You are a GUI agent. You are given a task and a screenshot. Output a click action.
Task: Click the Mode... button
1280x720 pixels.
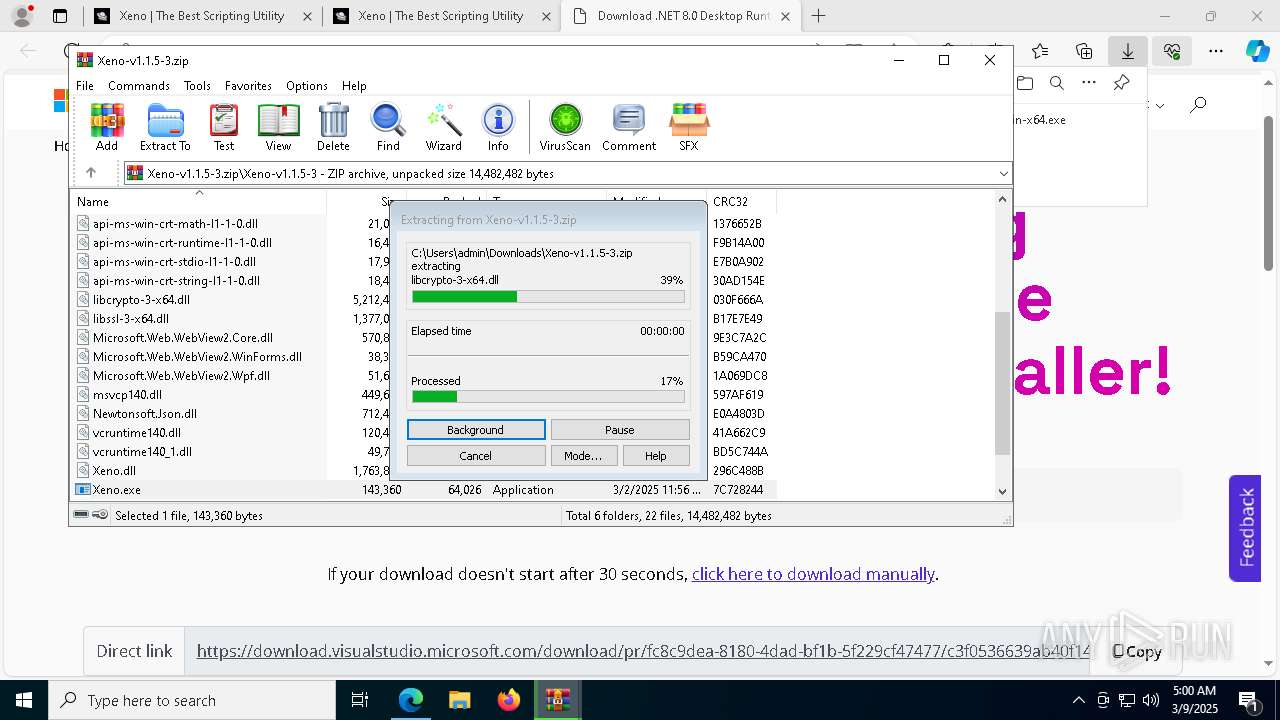tap(583, 456)
